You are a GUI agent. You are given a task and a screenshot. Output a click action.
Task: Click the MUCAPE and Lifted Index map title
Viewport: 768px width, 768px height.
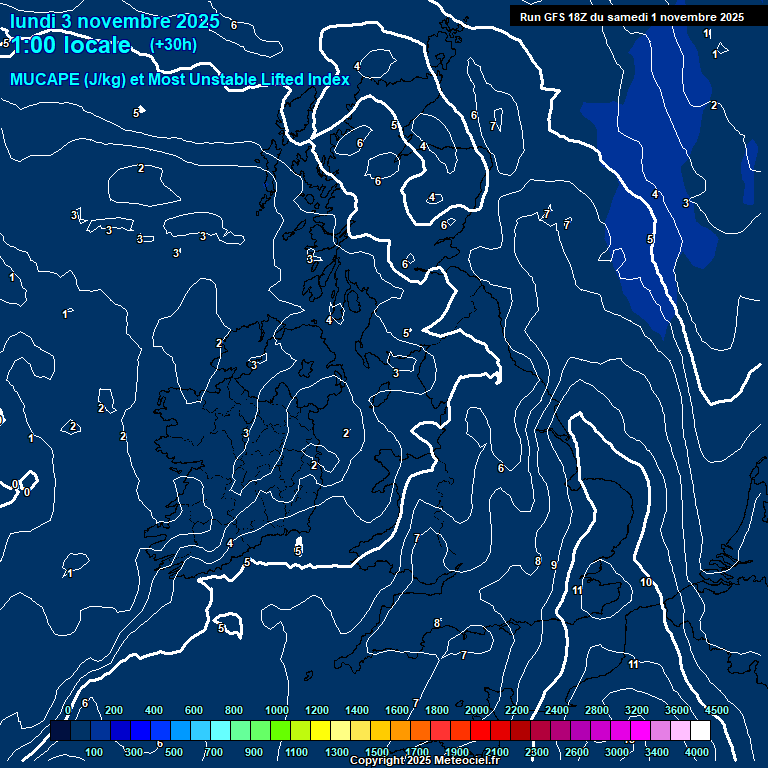tap(180, 80)
